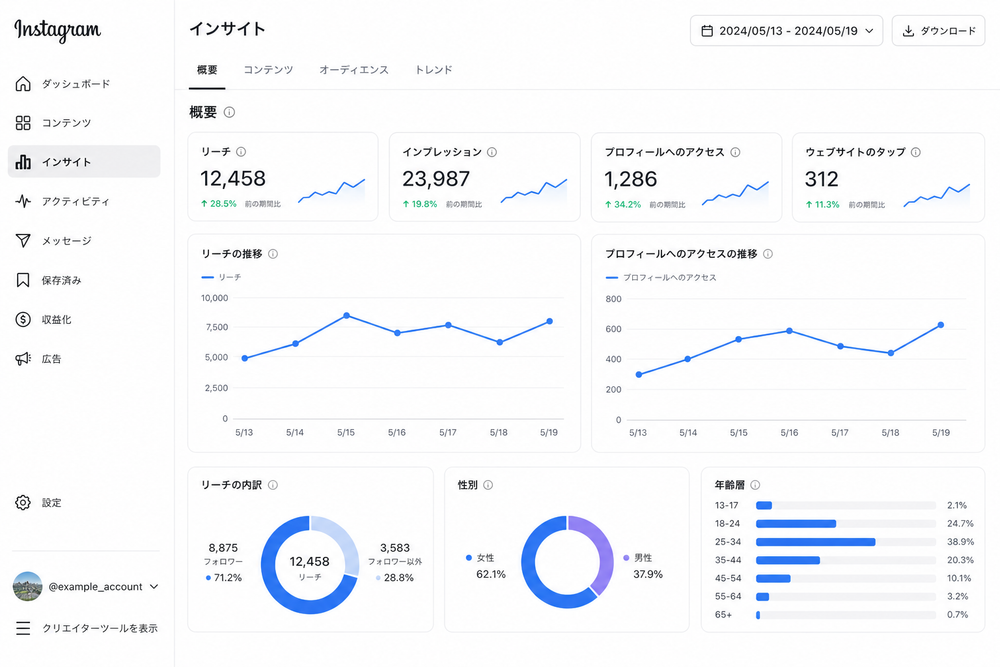Click info icon beside リーチの内訳

[273, 485]
